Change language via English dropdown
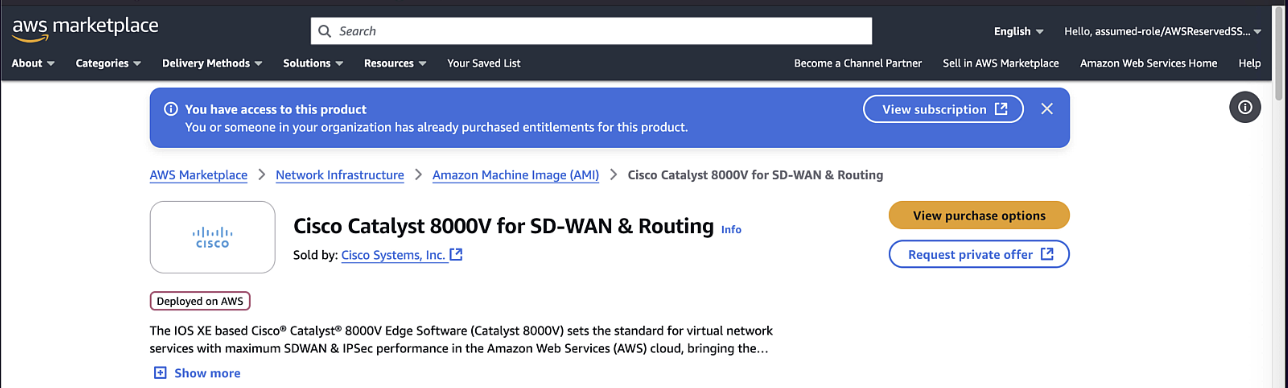Viewport: 1288px width, 388px height. coord(1019,31)
